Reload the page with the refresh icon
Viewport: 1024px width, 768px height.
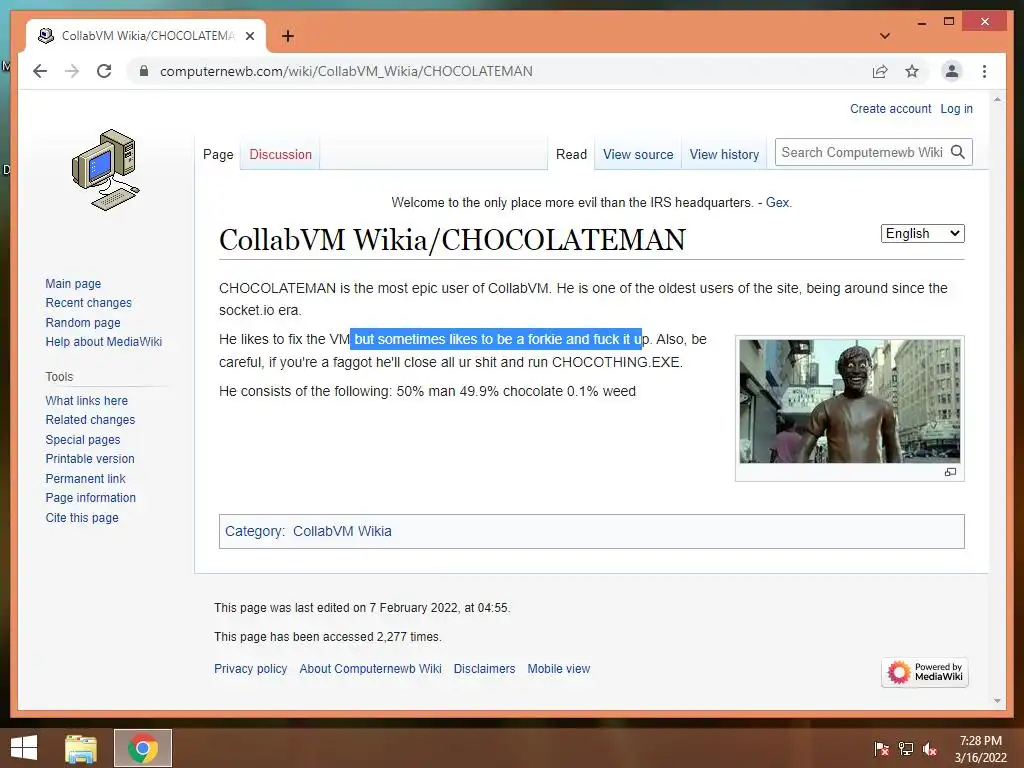104,71
